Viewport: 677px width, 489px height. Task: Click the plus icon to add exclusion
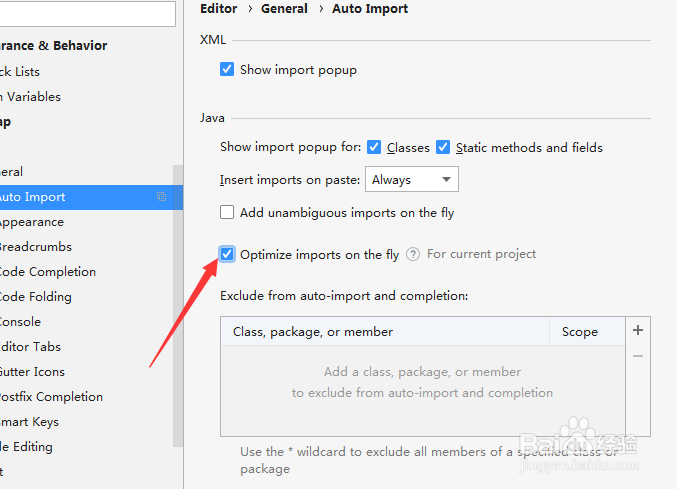click(638, 330)
